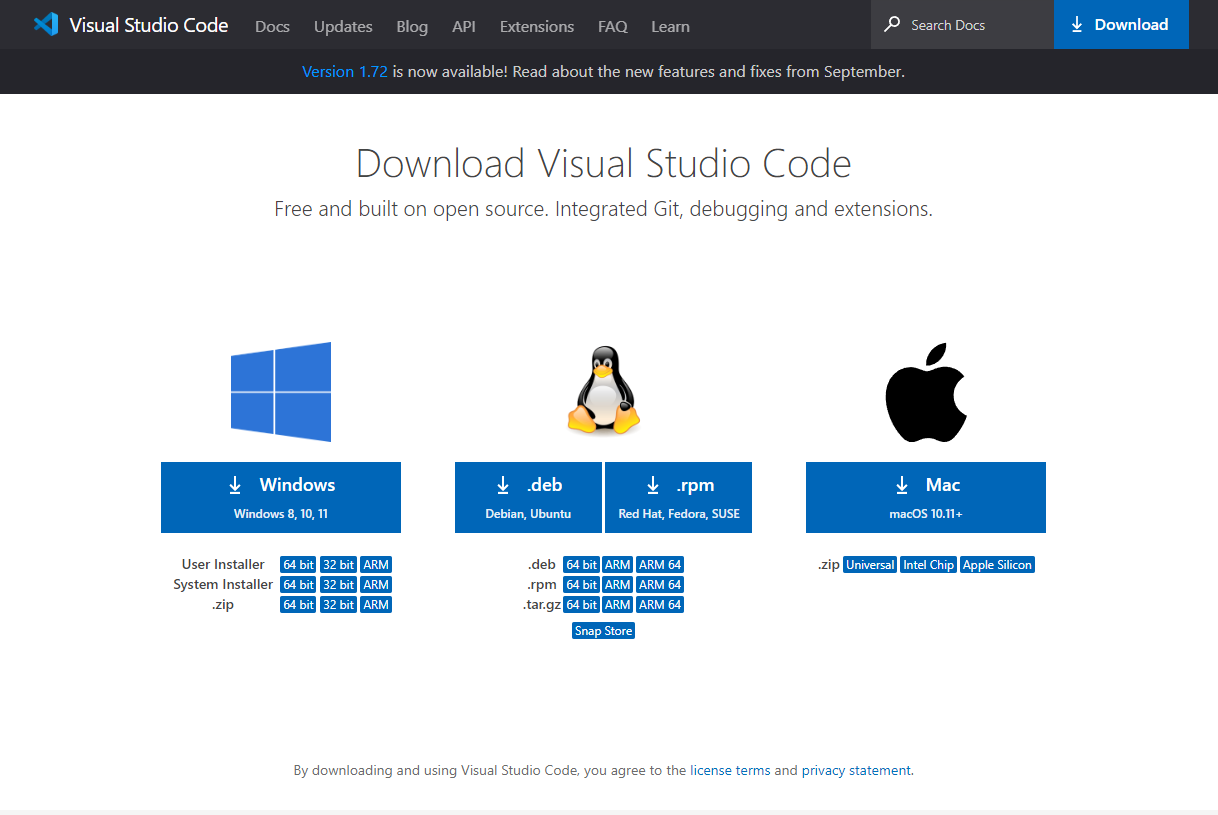Select Linux .rpm 64 bit link
This screenshot has height=815, width=1218.
click(x=581, y=585)
